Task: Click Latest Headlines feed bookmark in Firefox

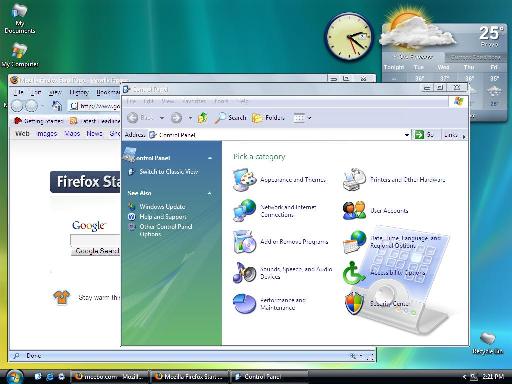Action: click(x=95, y=121)
